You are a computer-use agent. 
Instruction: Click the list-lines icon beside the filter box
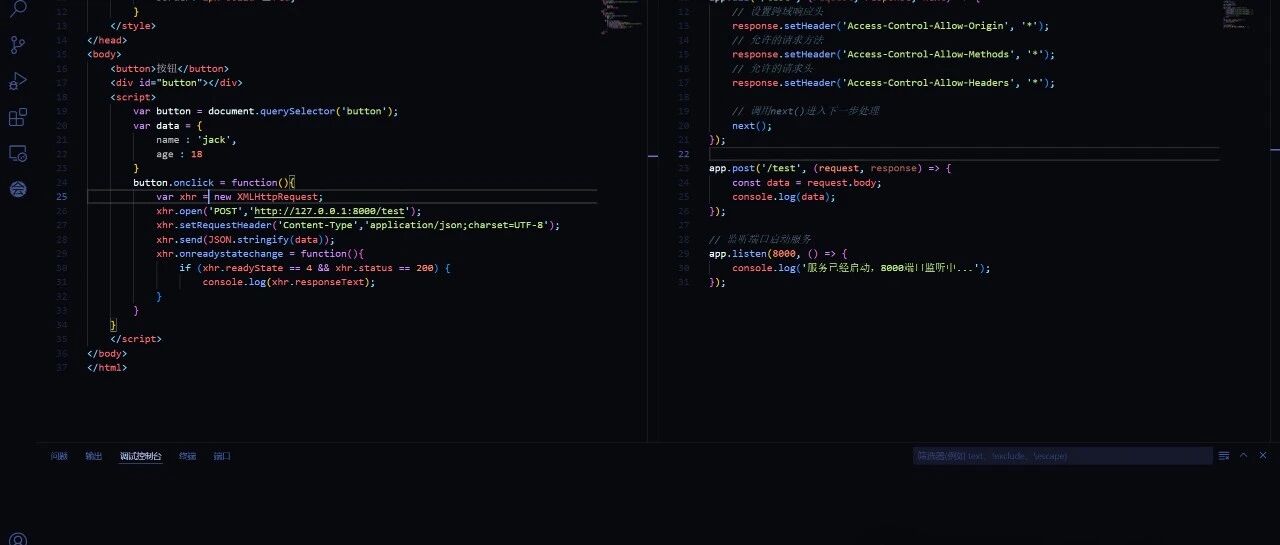pos(1224,456)
